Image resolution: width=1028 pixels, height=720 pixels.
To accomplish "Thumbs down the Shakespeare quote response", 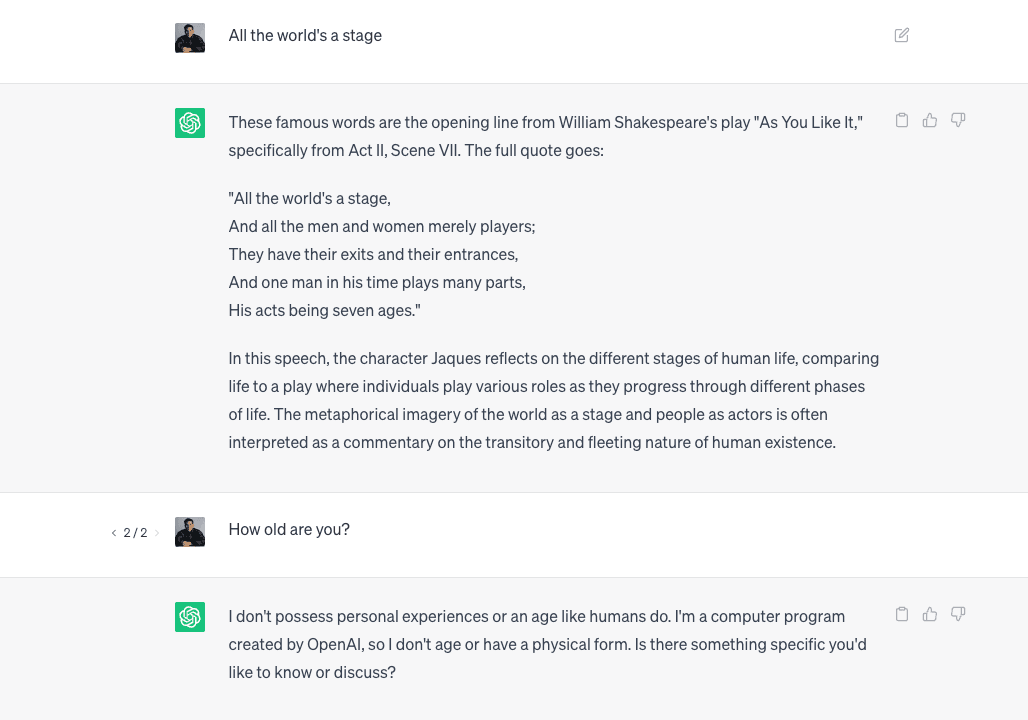I will (958, 120).
